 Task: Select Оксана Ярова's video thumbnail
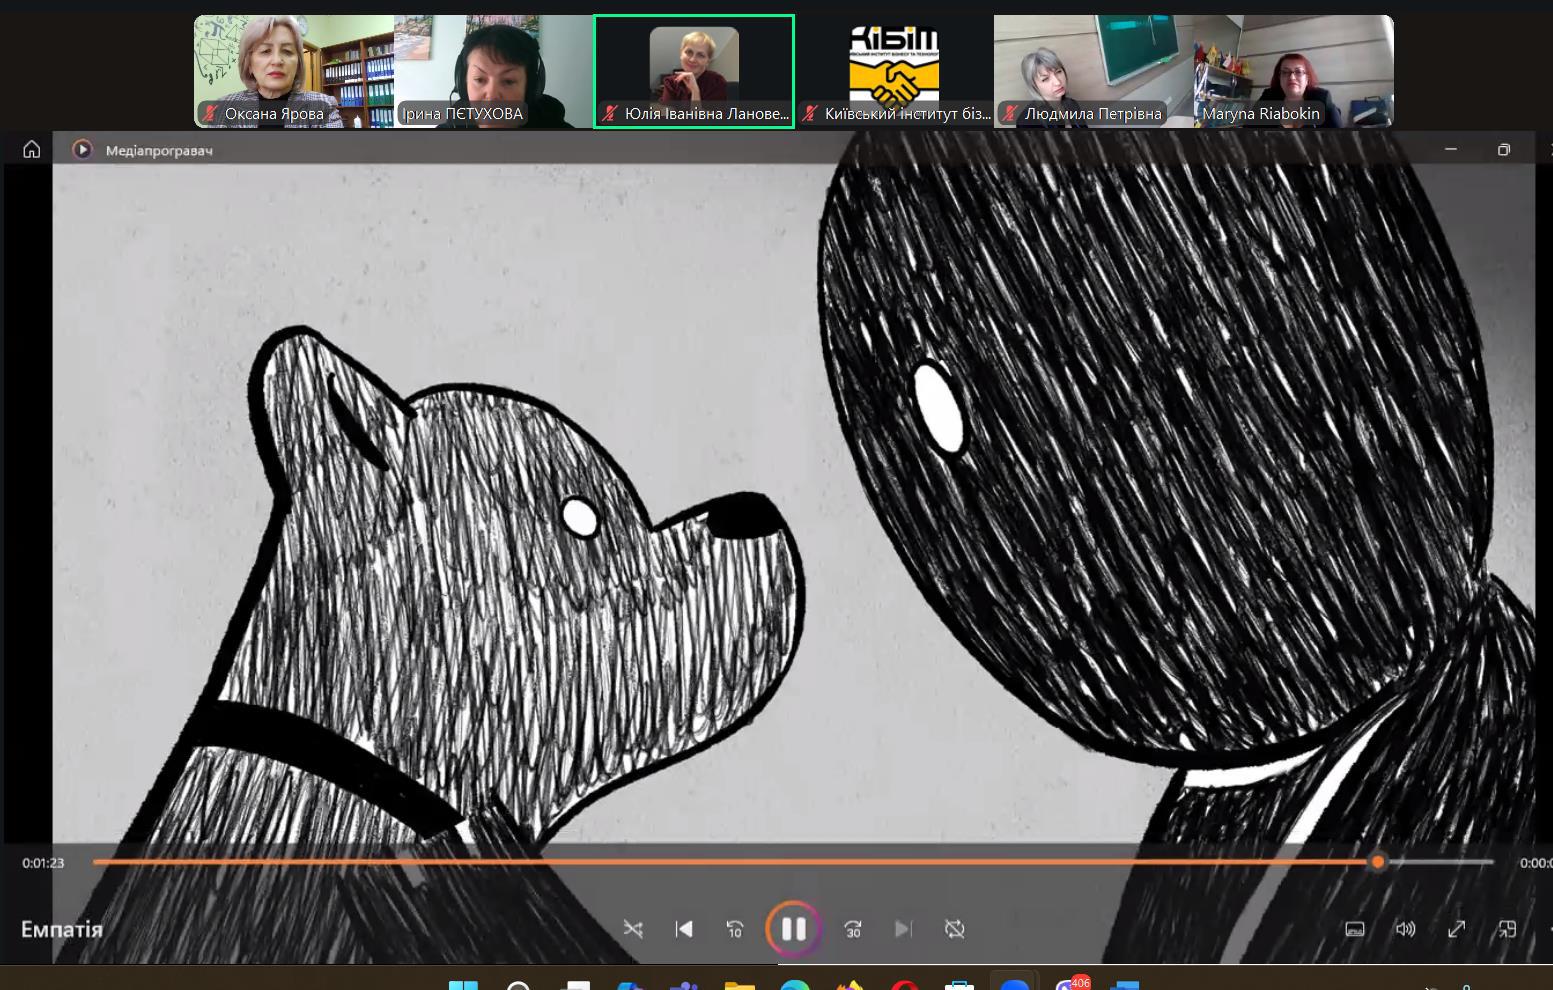293,71
